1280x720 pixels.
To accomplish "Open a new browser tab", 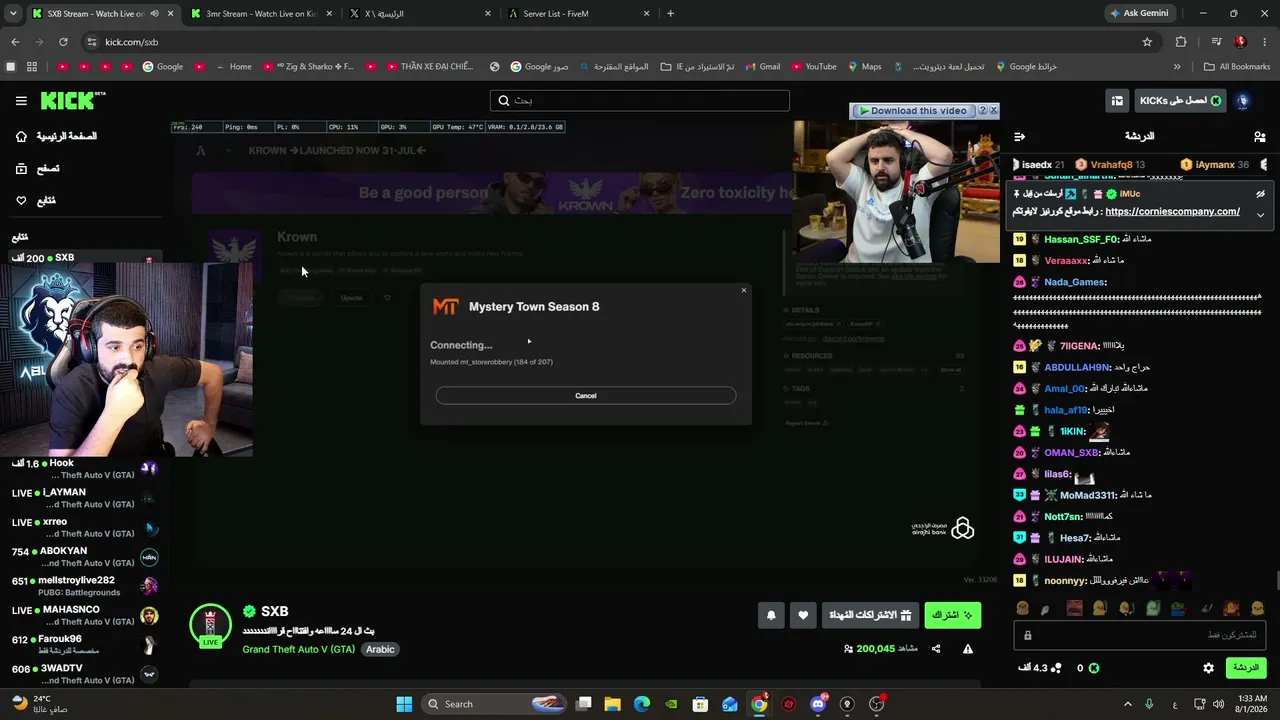I will tap(670, 14).
